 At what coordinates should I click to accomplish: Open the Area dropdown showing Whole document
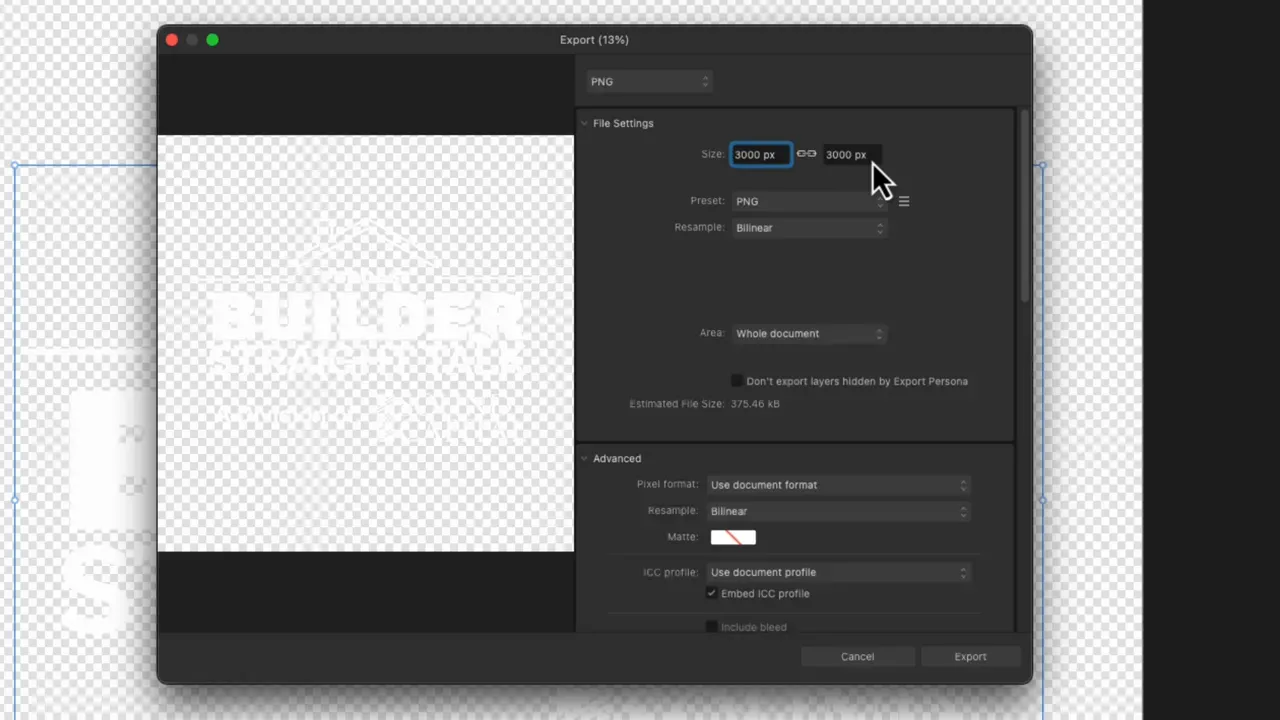pos(808,333)
